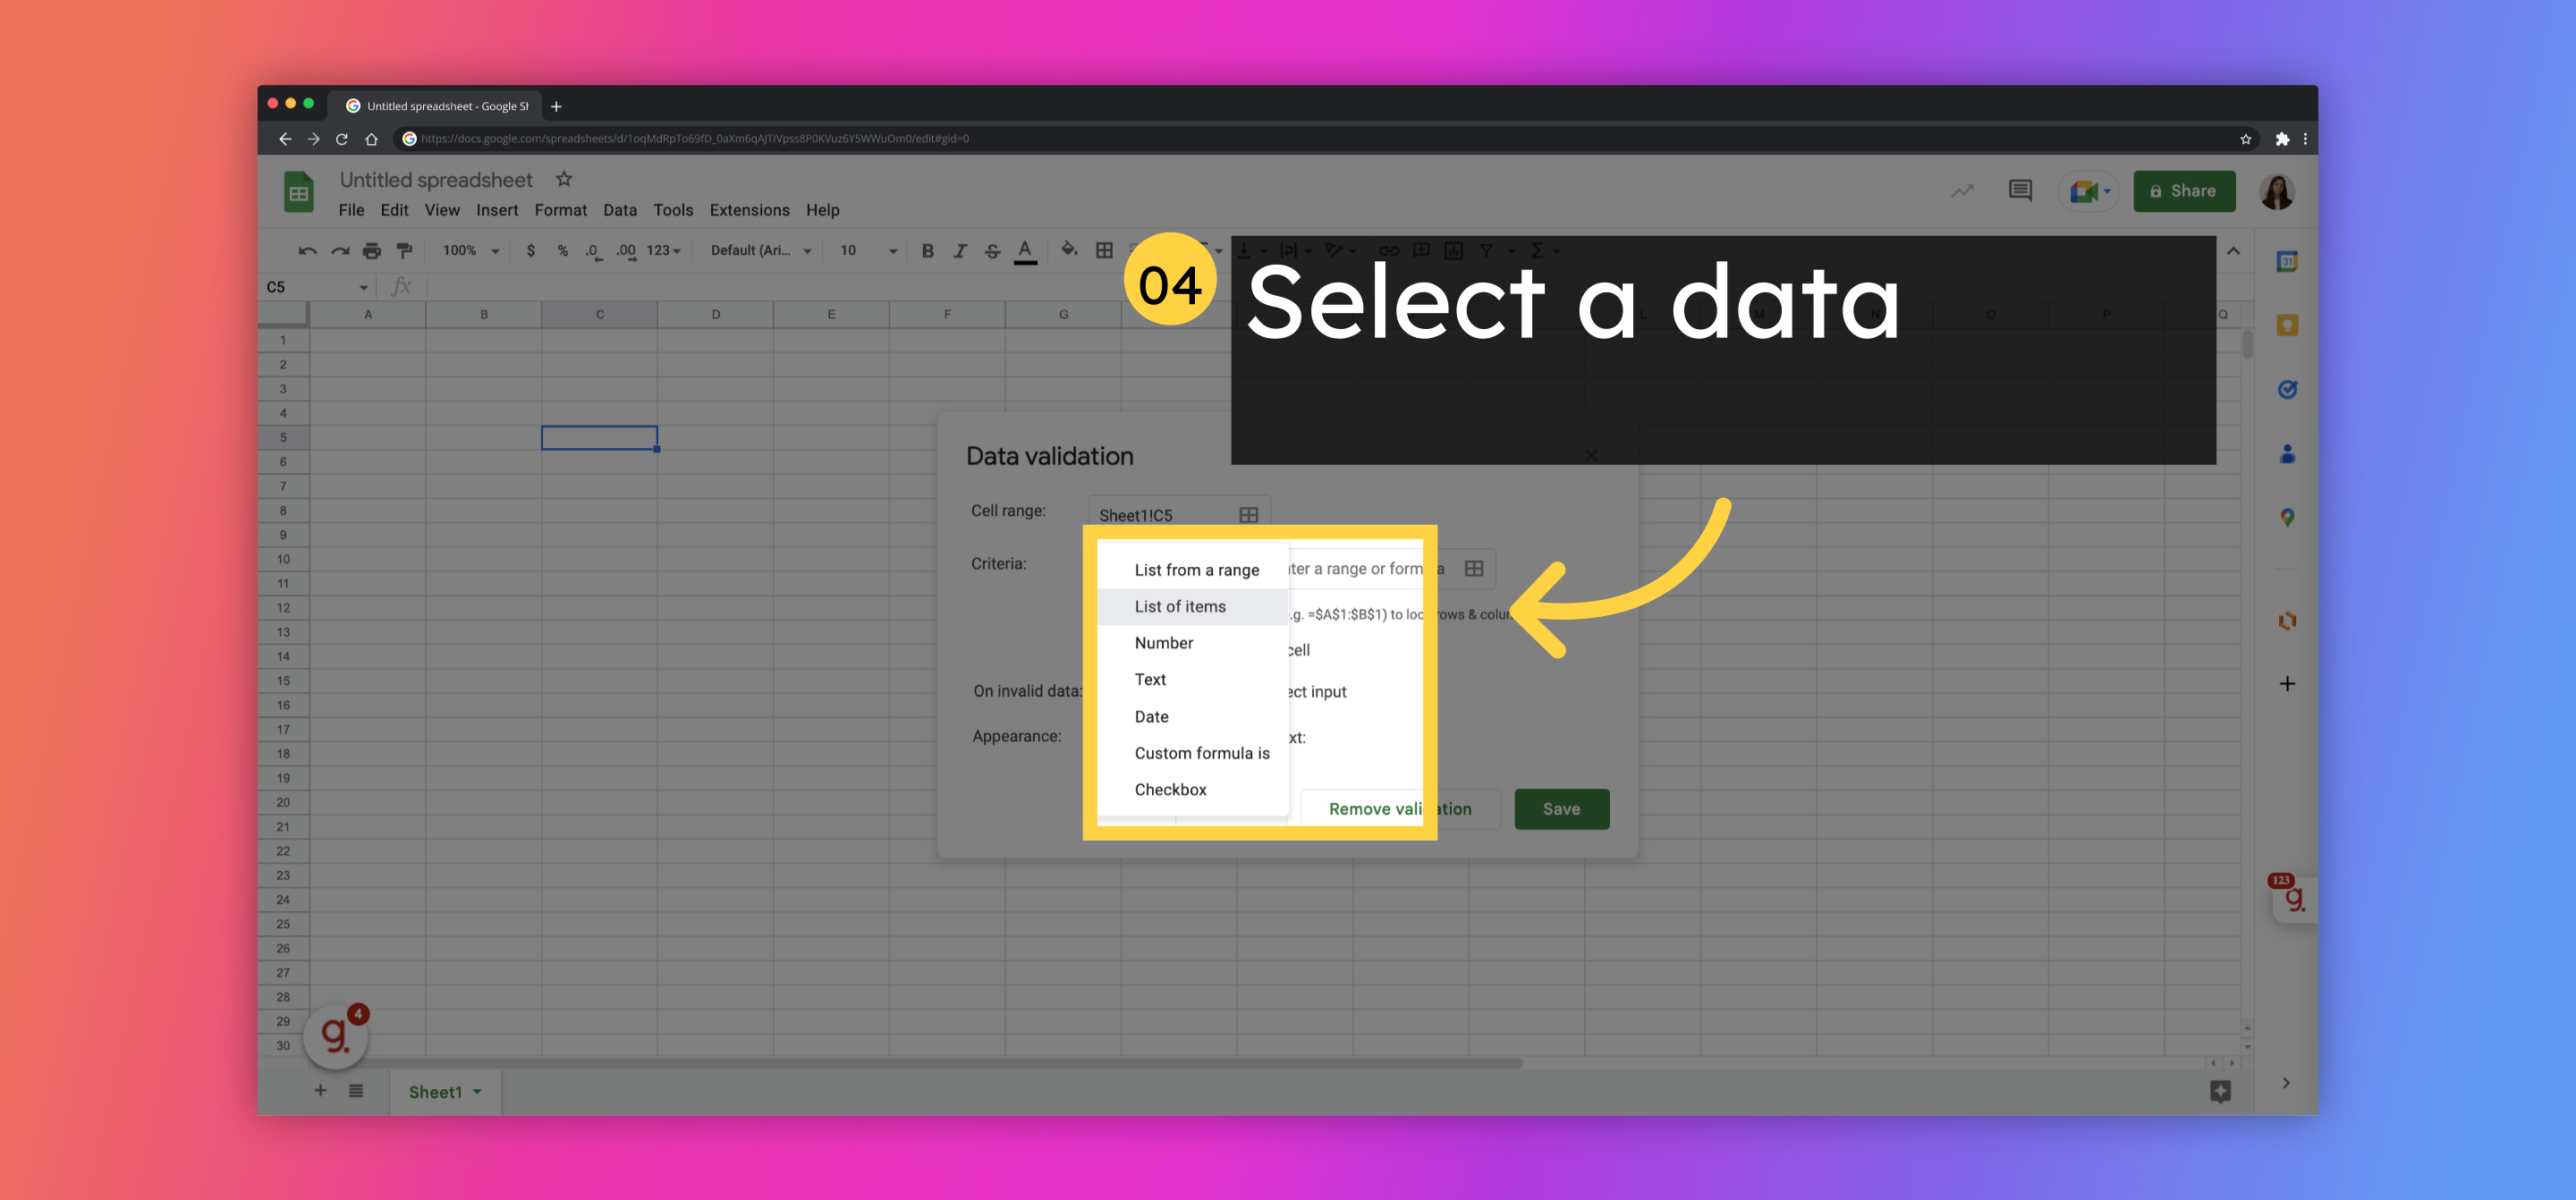Screen dimensions: 2576x1200
Task: Select the Paint format tool
Action: coord(404,251)
